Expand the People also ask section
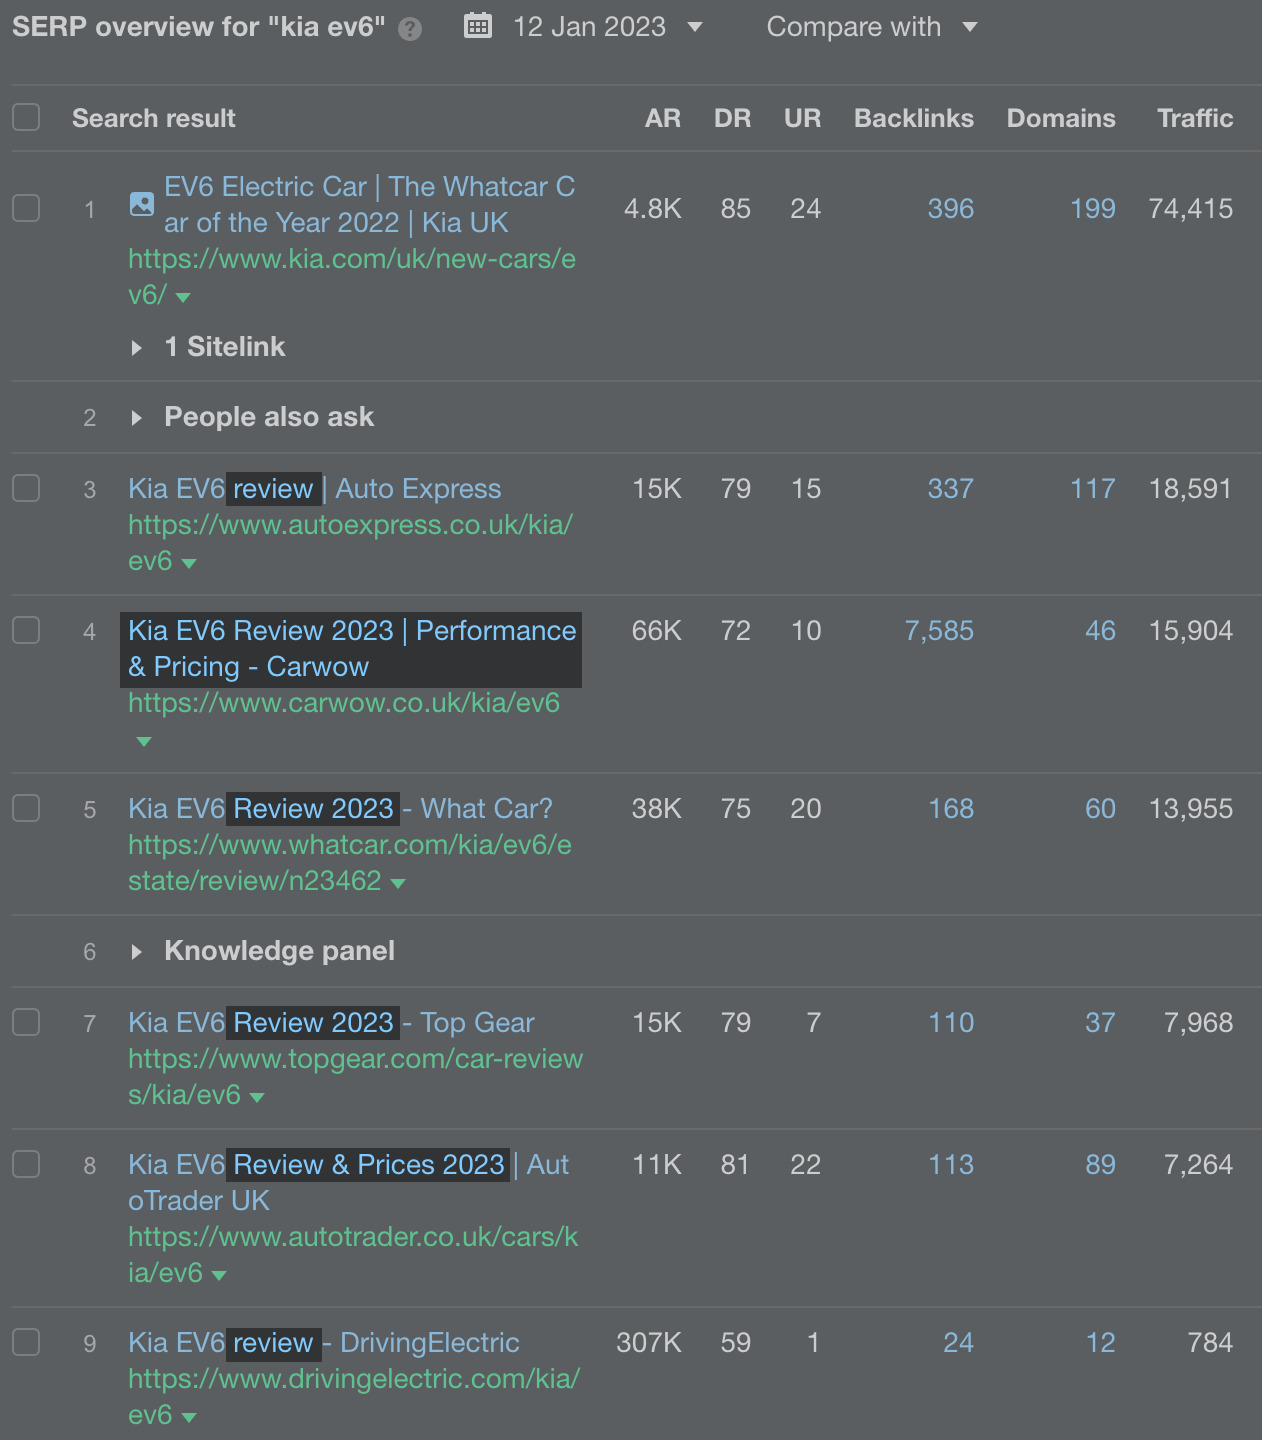This screenshot has width=1262, height=1440. [x=137, y=417]
